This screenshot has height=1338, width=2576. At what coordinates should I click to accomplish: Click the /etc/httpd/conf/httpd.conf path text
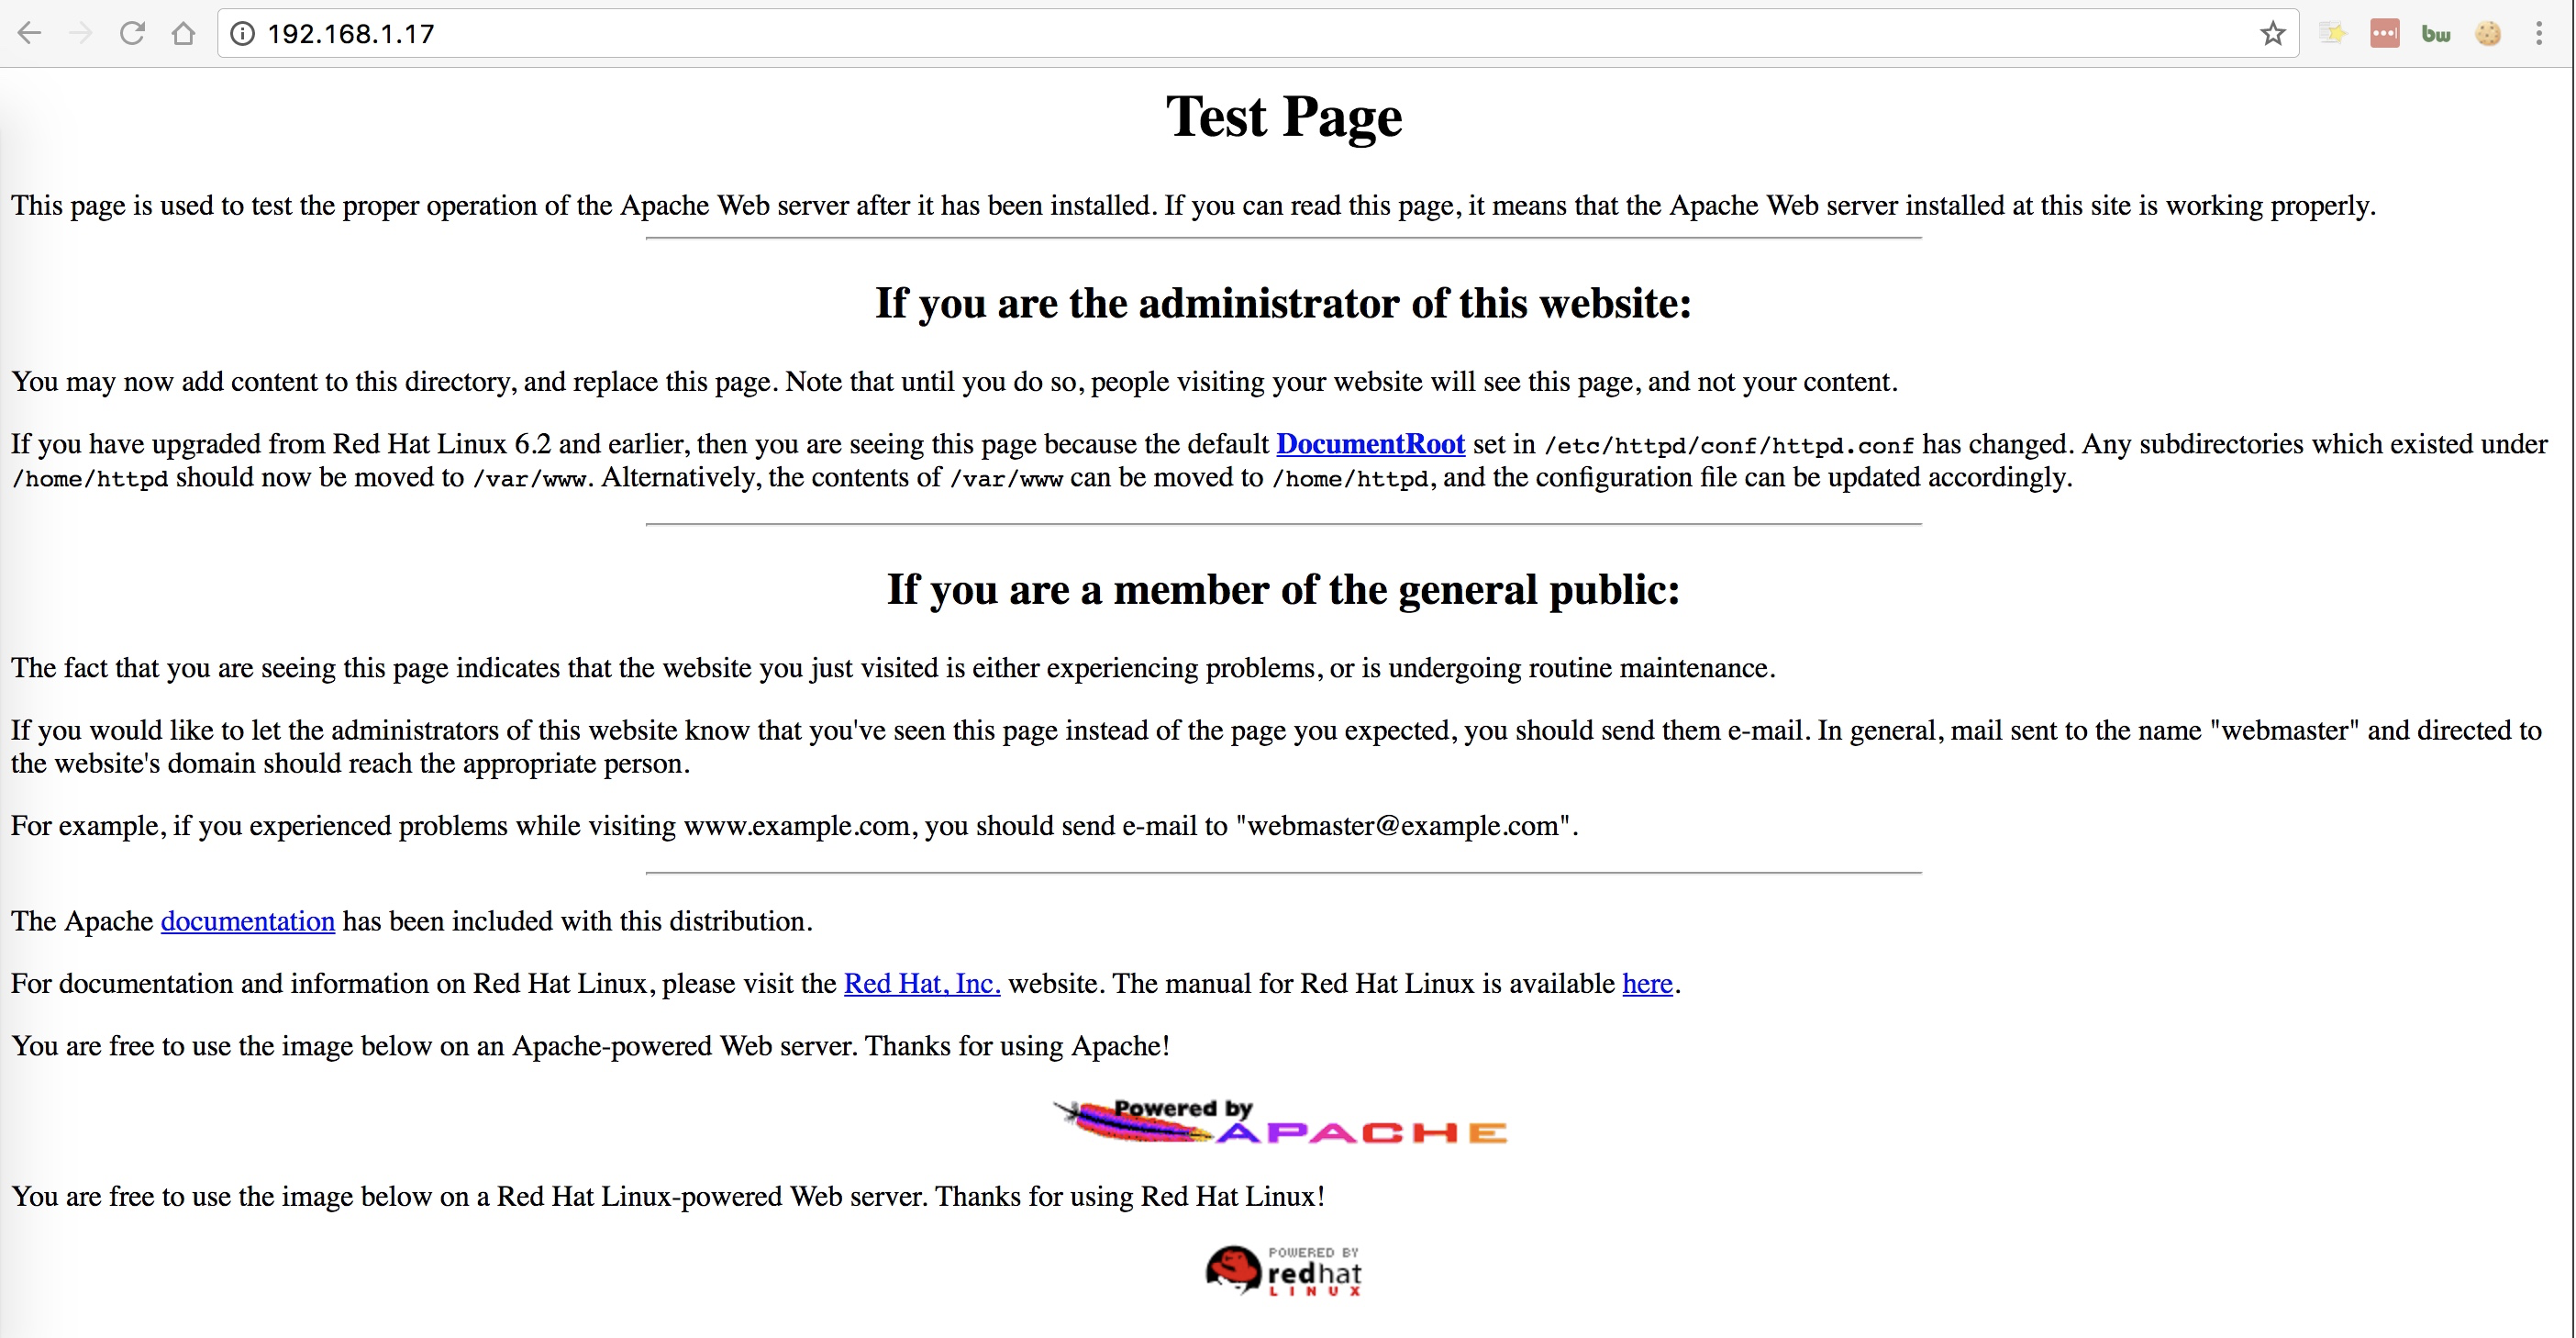[1729, 446]
